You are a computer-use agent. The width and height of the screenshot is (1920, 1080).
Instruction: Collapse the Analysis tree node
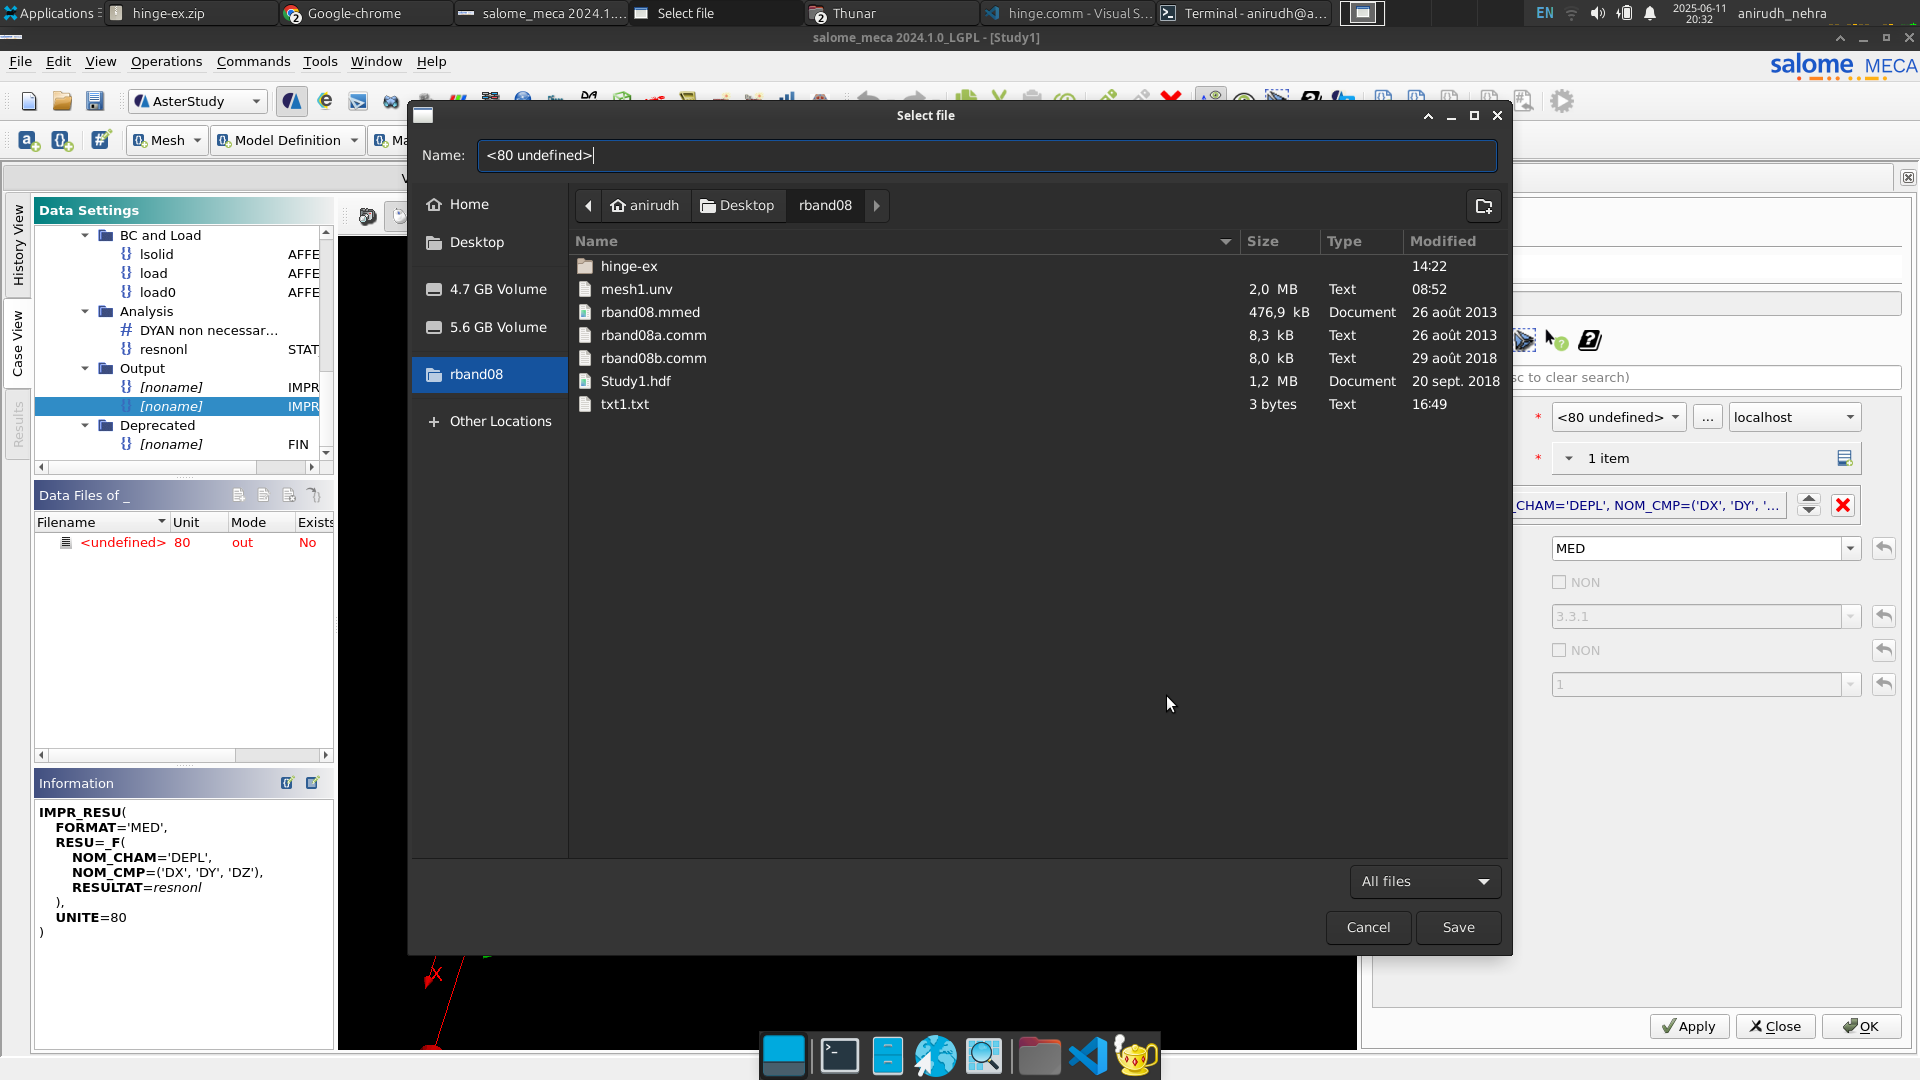(x=85, y=312)
